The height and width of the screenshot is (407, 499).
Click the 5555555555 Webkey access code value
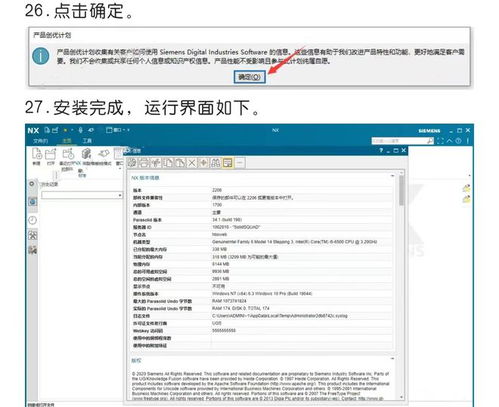click(224, 331)
